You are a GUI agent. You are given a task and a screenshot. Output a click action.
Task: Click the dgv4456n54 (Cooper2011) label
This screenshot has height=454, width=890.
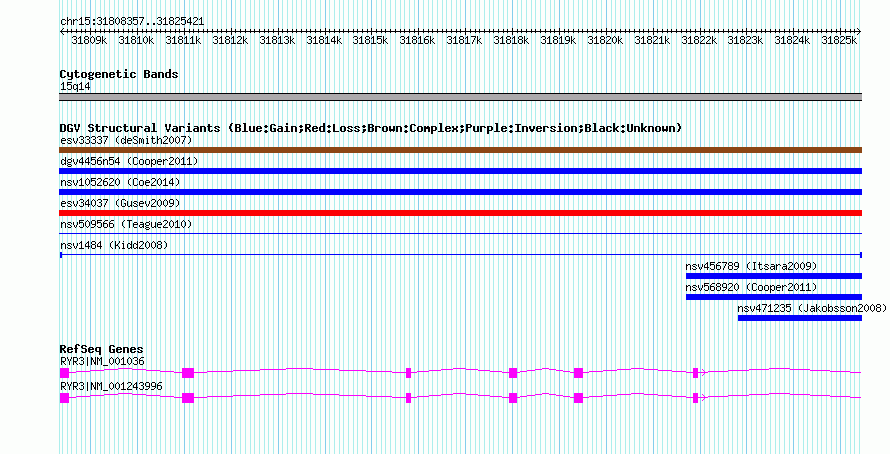tap(129, 161)
